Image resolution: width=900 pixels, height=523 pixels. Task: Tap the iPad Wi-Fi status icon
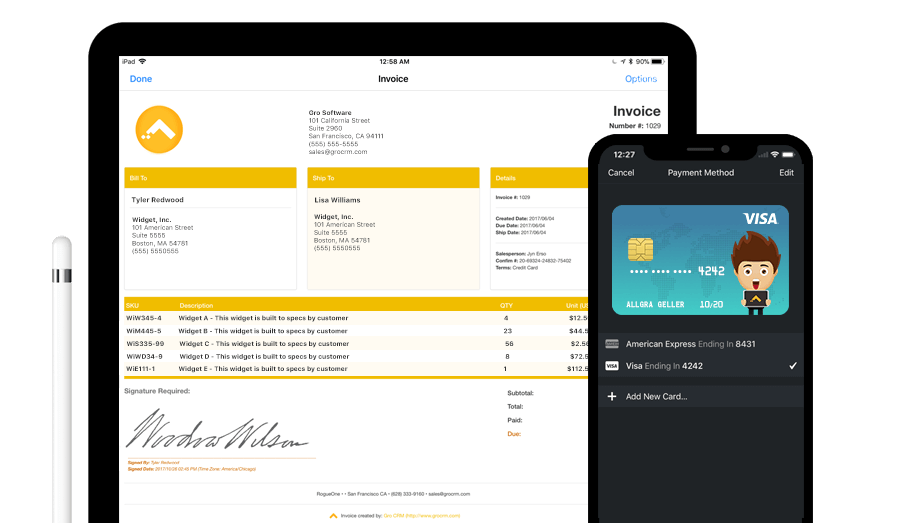[x=142, y=61]
